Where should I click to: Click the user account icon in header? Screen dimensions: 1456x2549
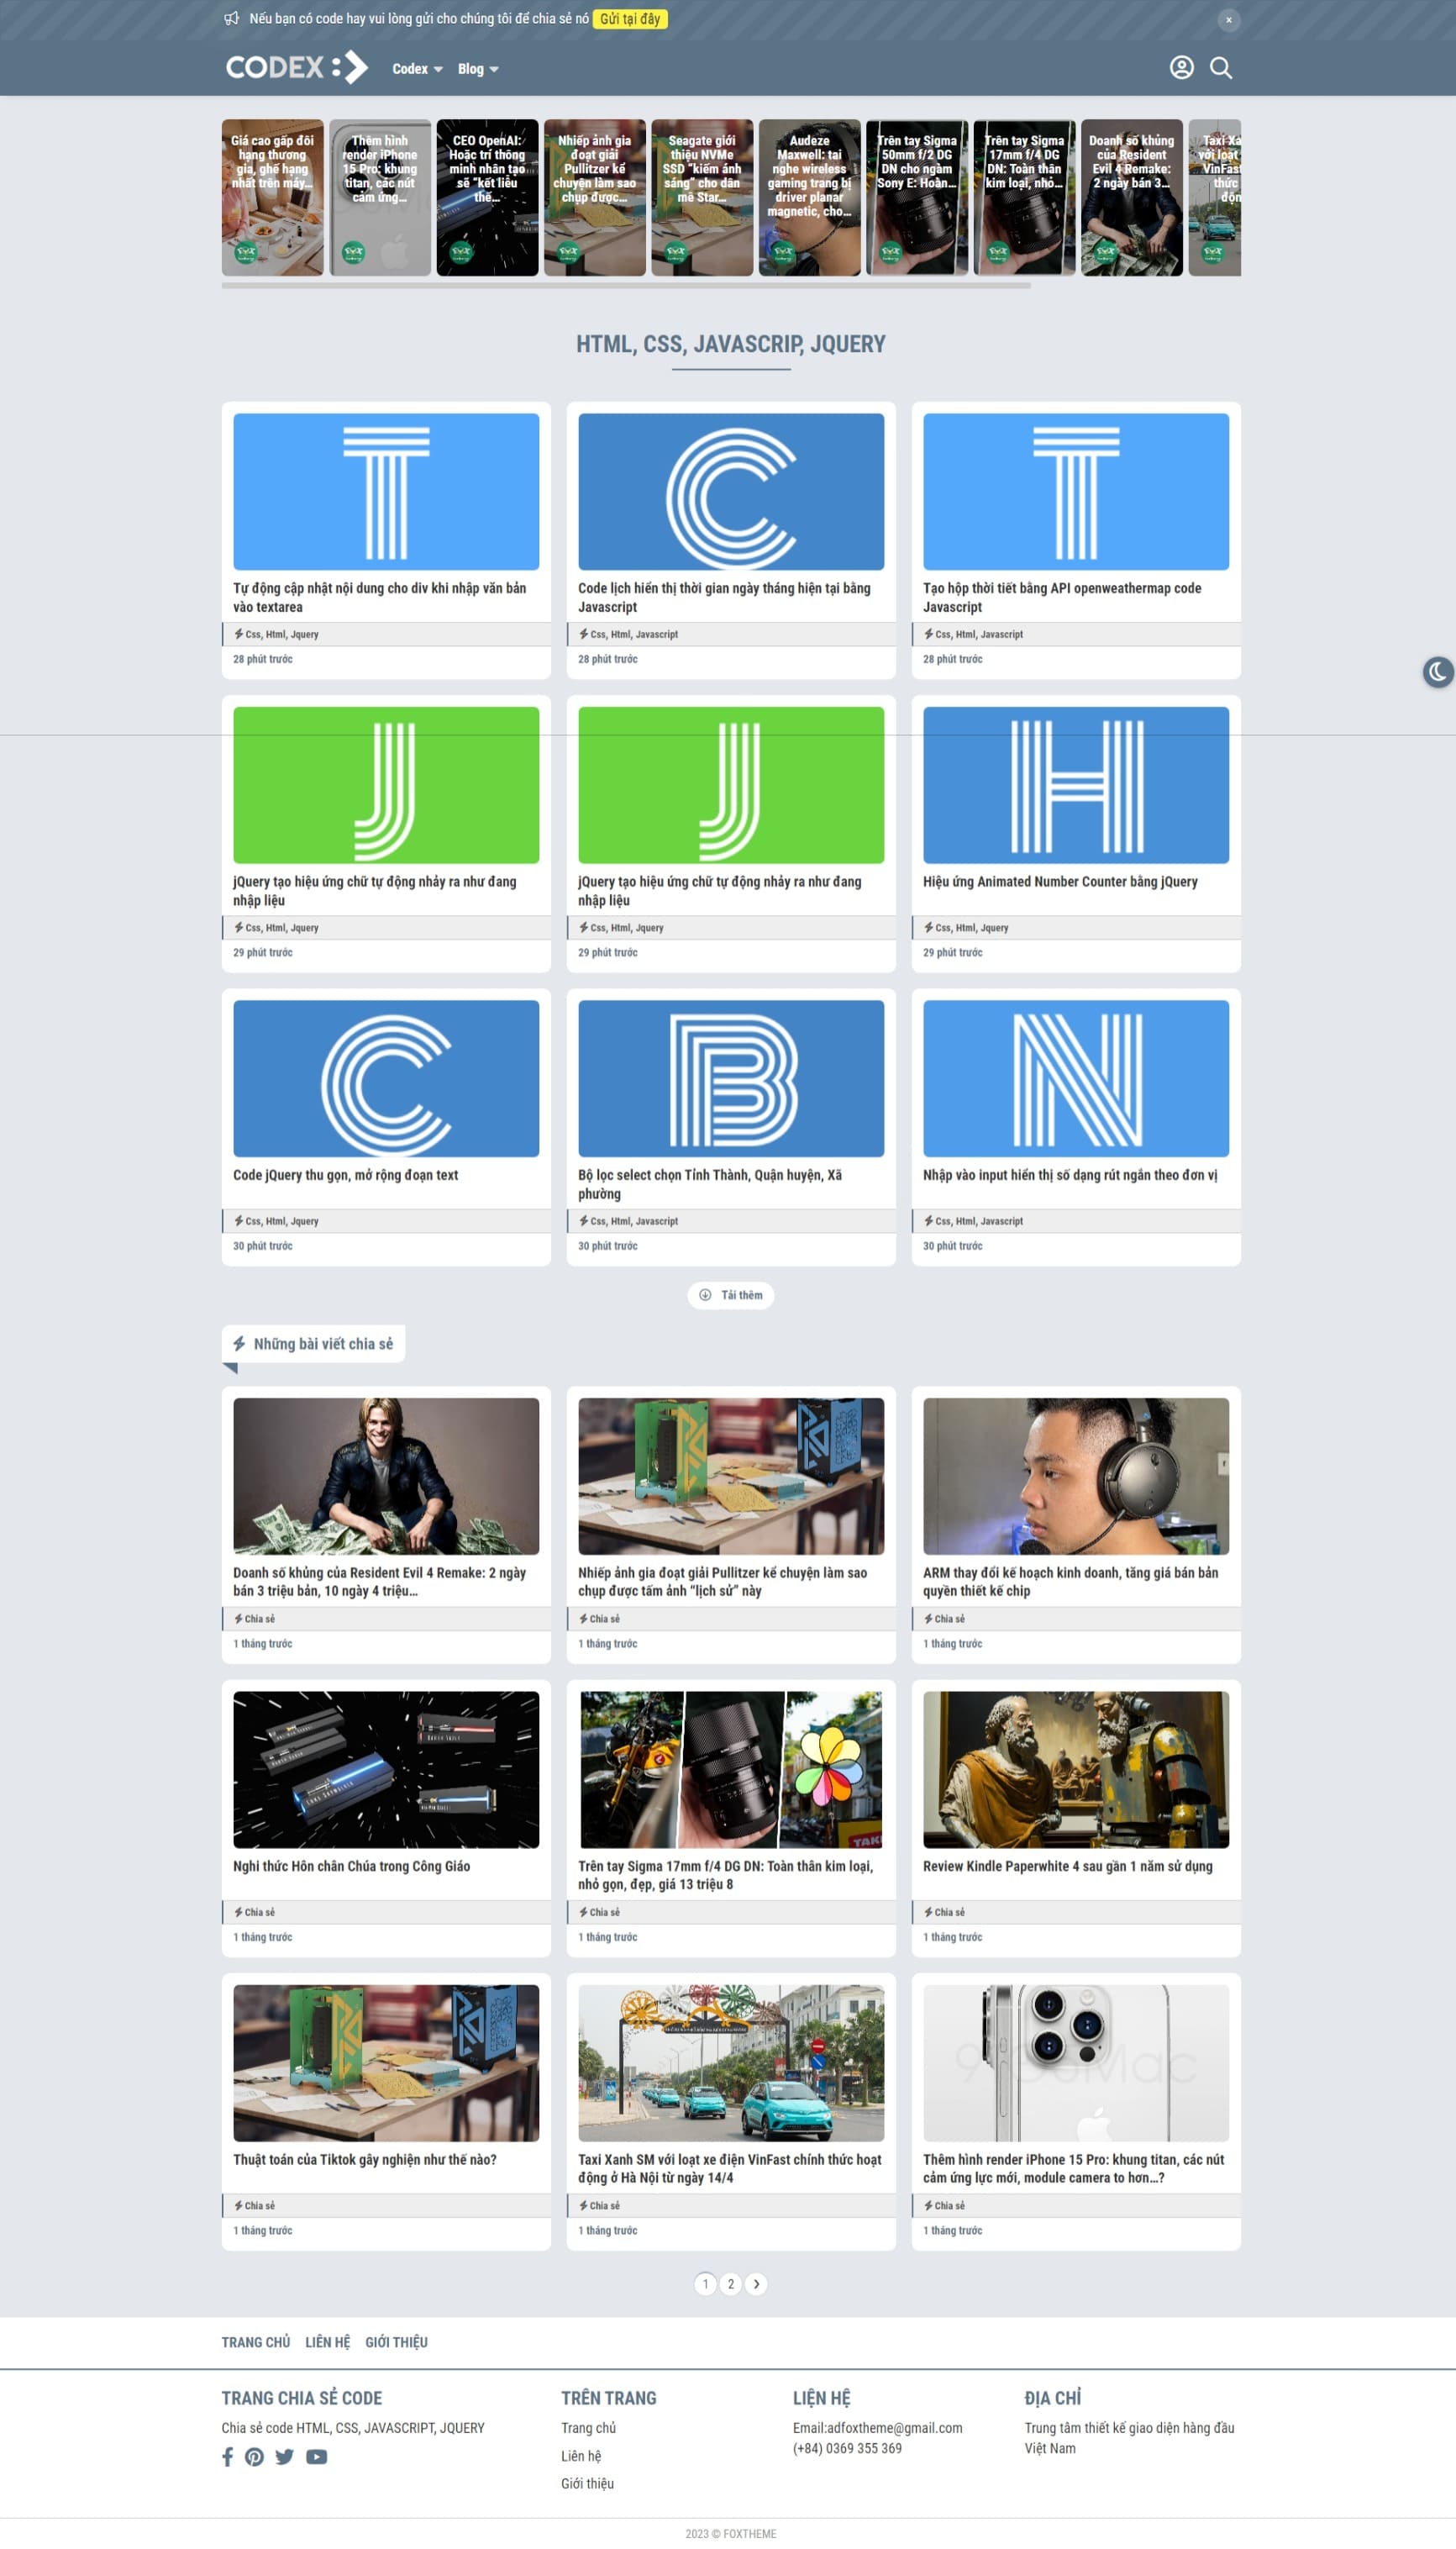1181,68
